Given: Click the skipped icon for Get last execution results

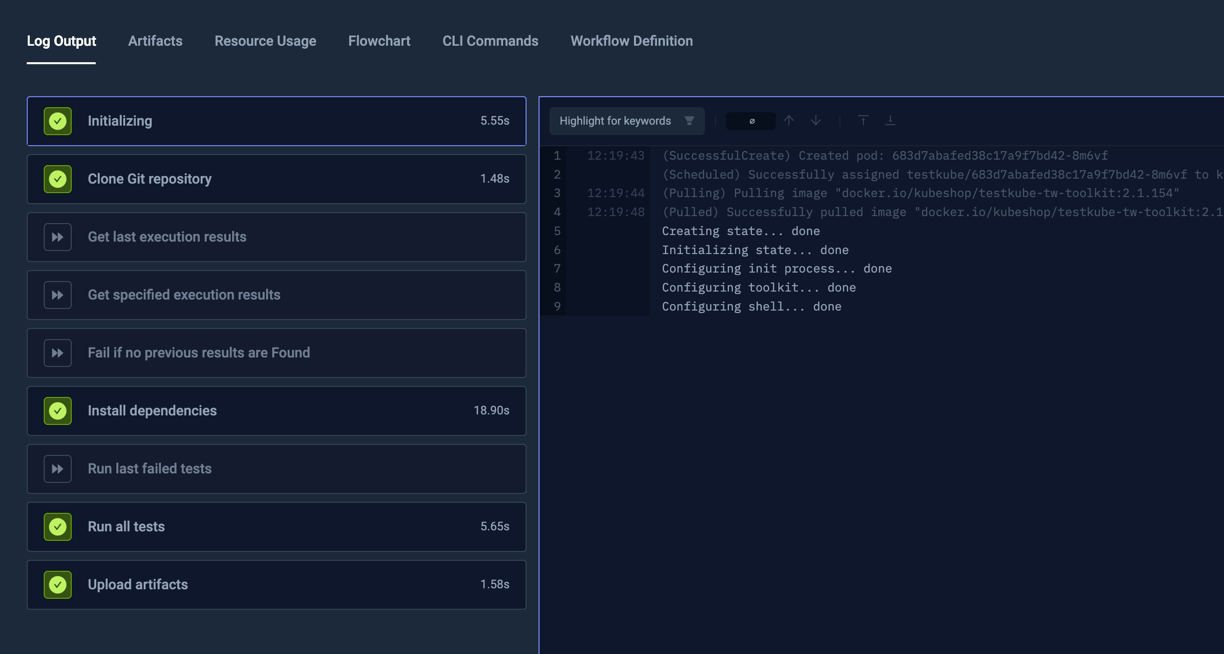Looking at the screenshot, I should pos(58,237).
